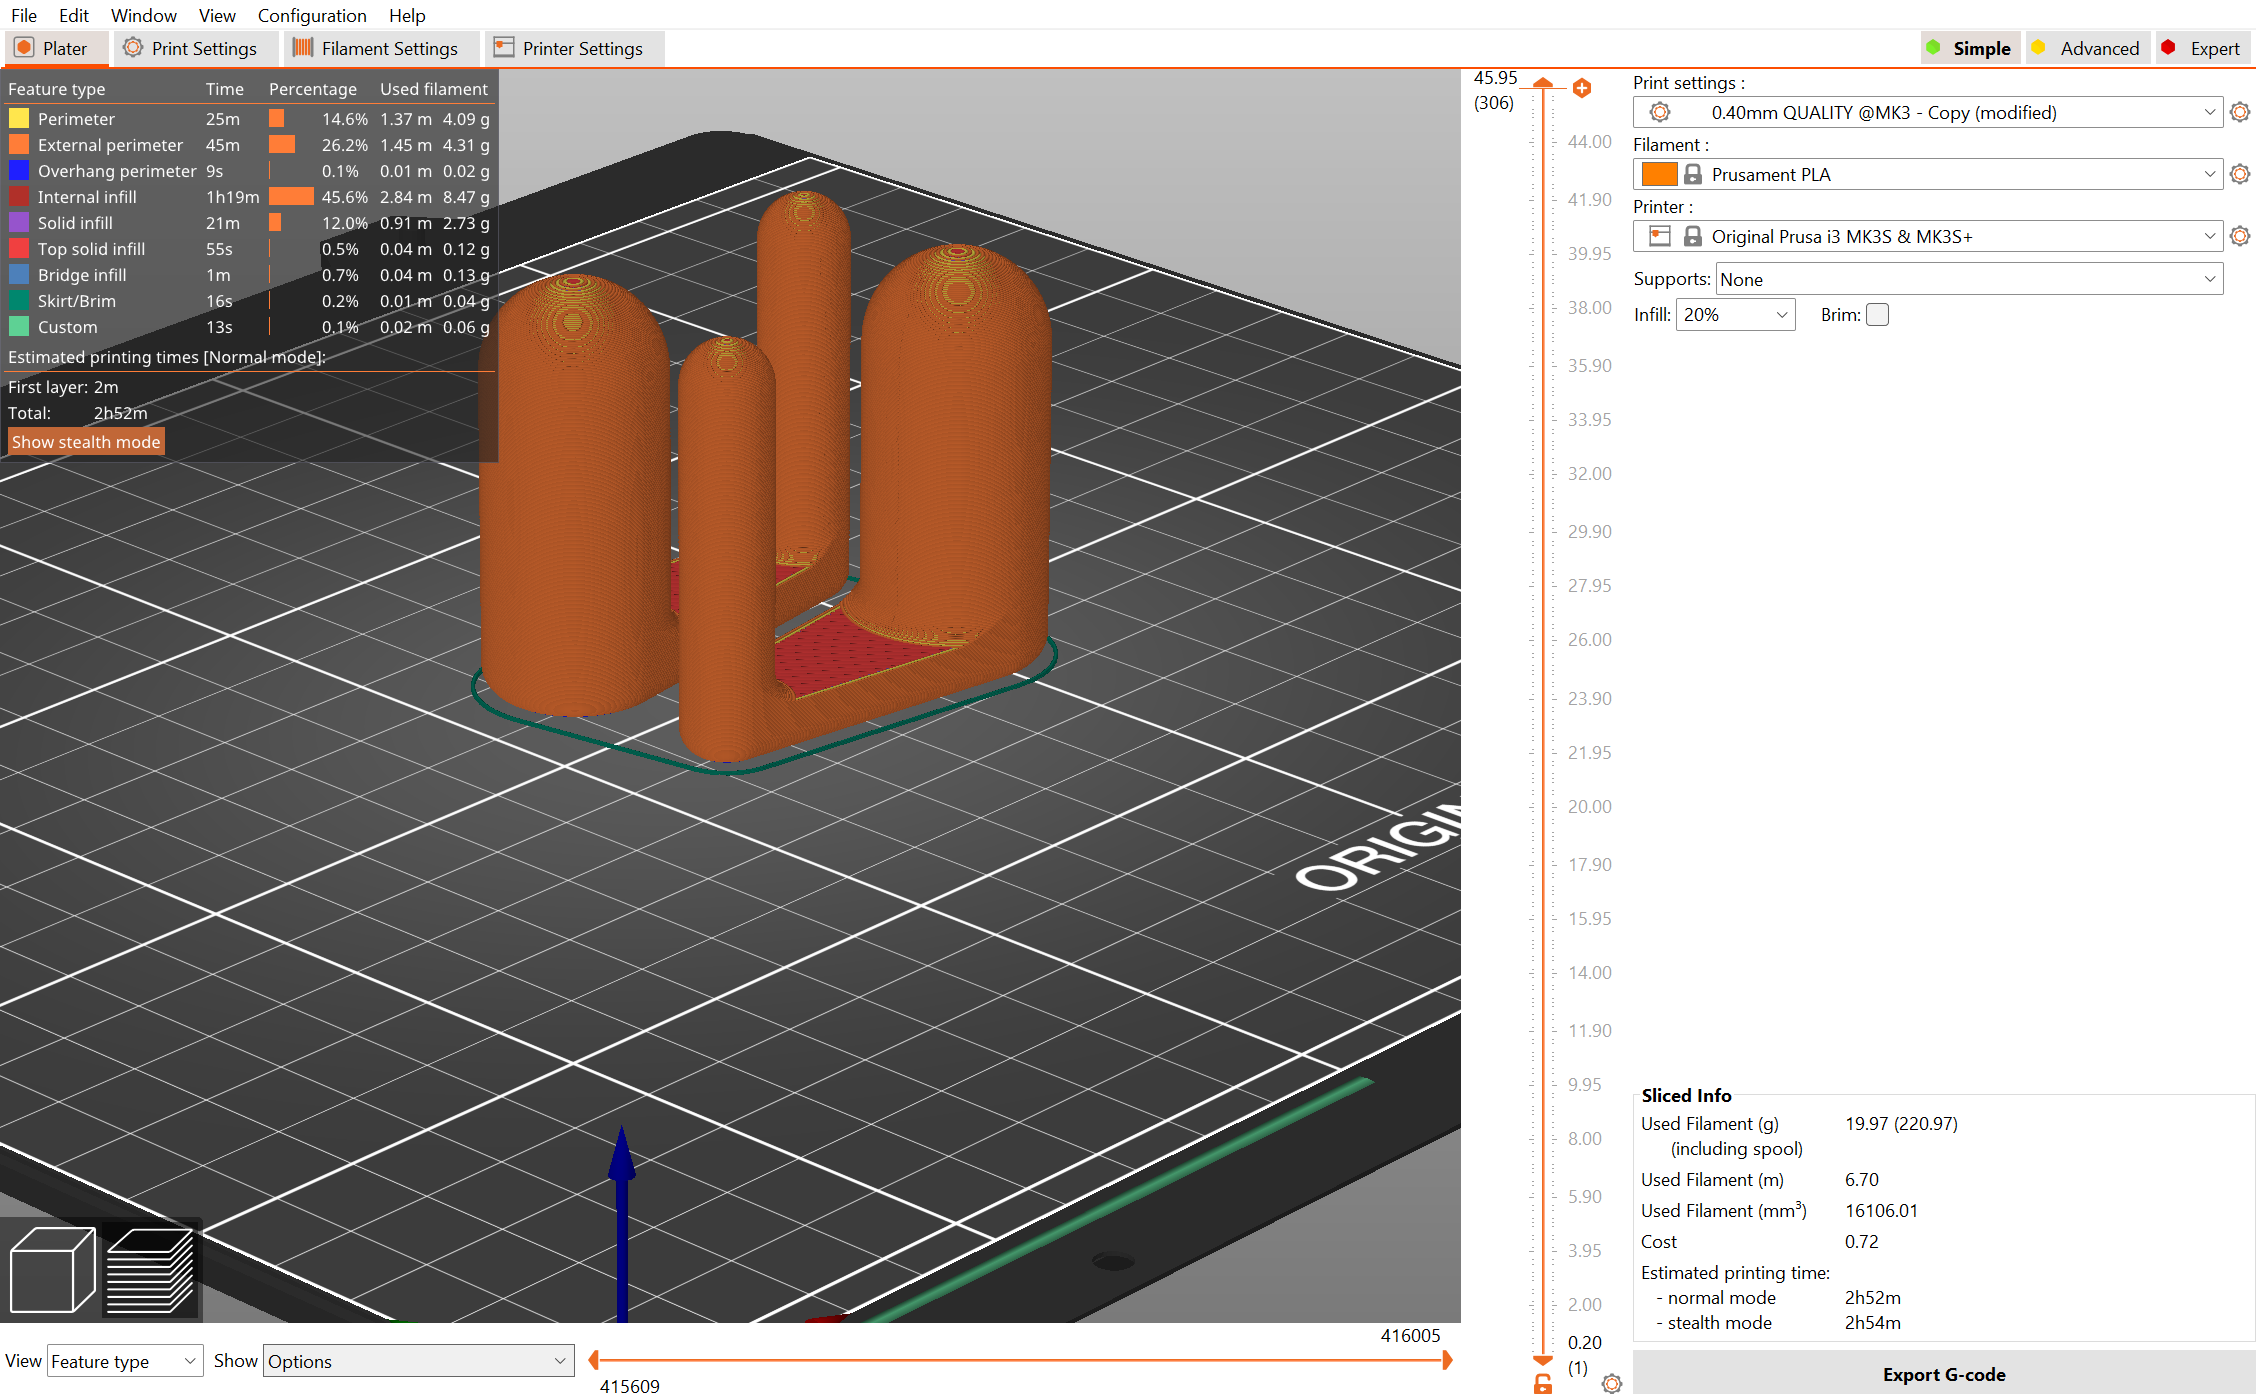Click the horizontal move slider right thumb
The width and height of the screenshot is (2256, 1394).
click(1447, 1360)
